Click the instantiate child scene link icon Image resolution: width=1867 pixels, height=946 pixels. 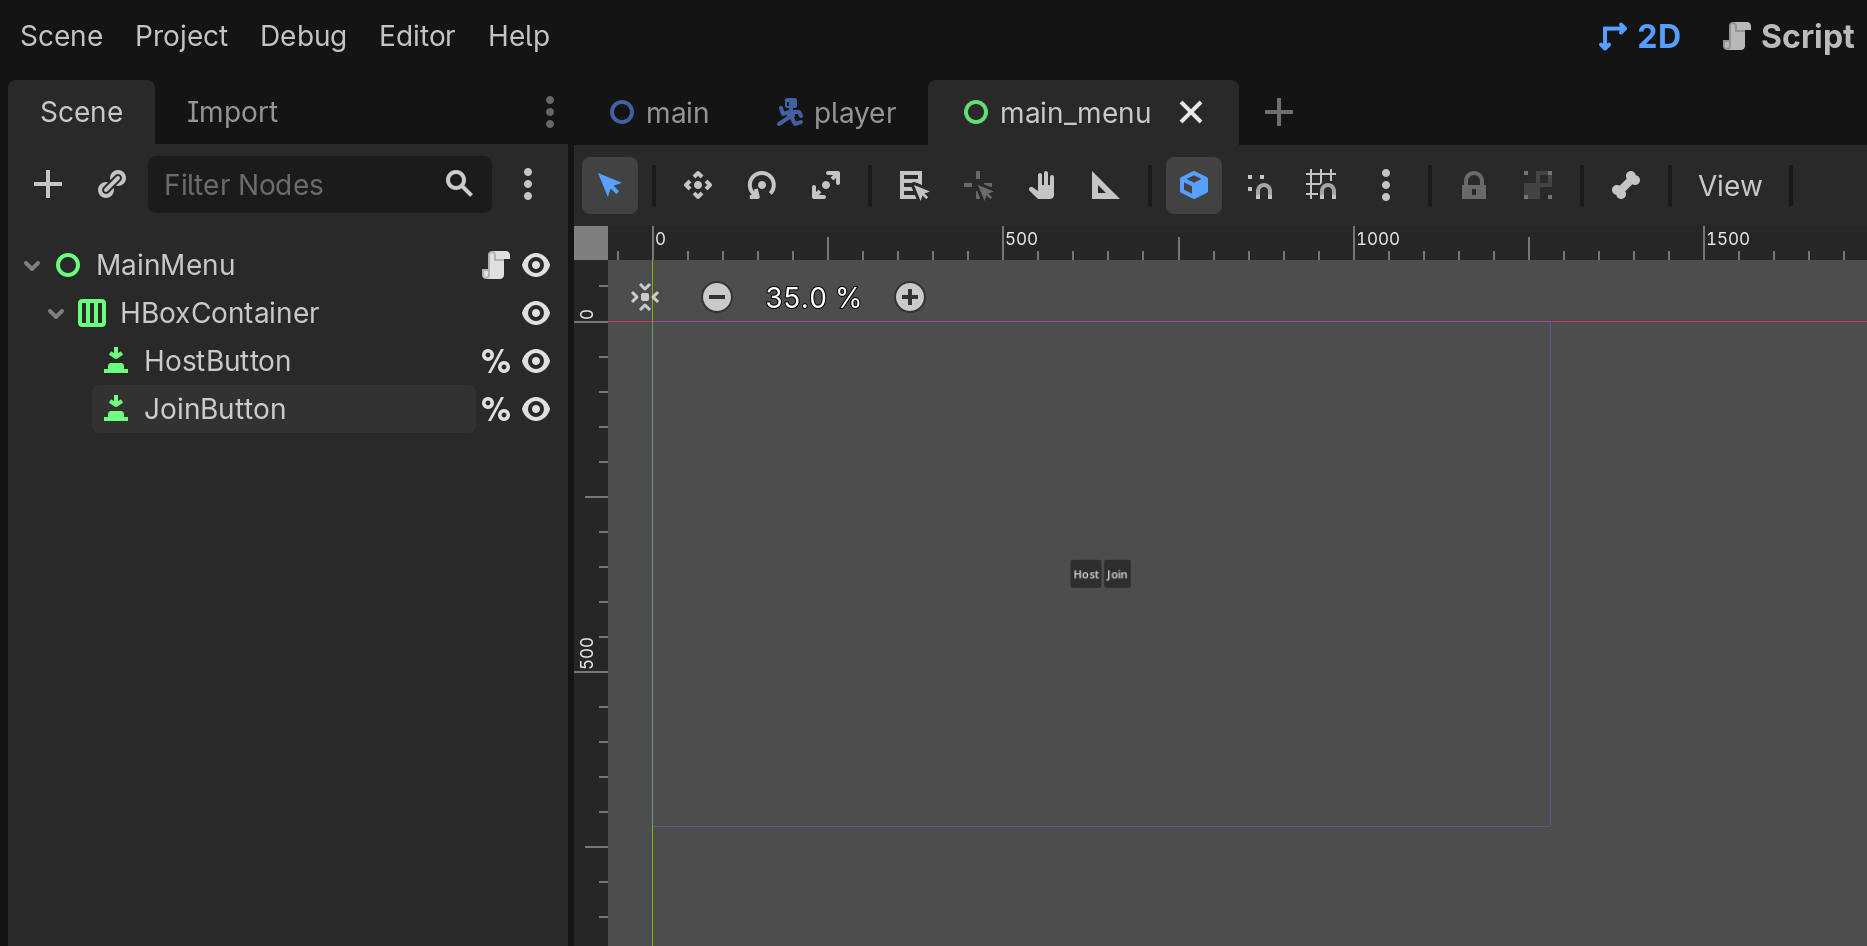tap(111, 184)
